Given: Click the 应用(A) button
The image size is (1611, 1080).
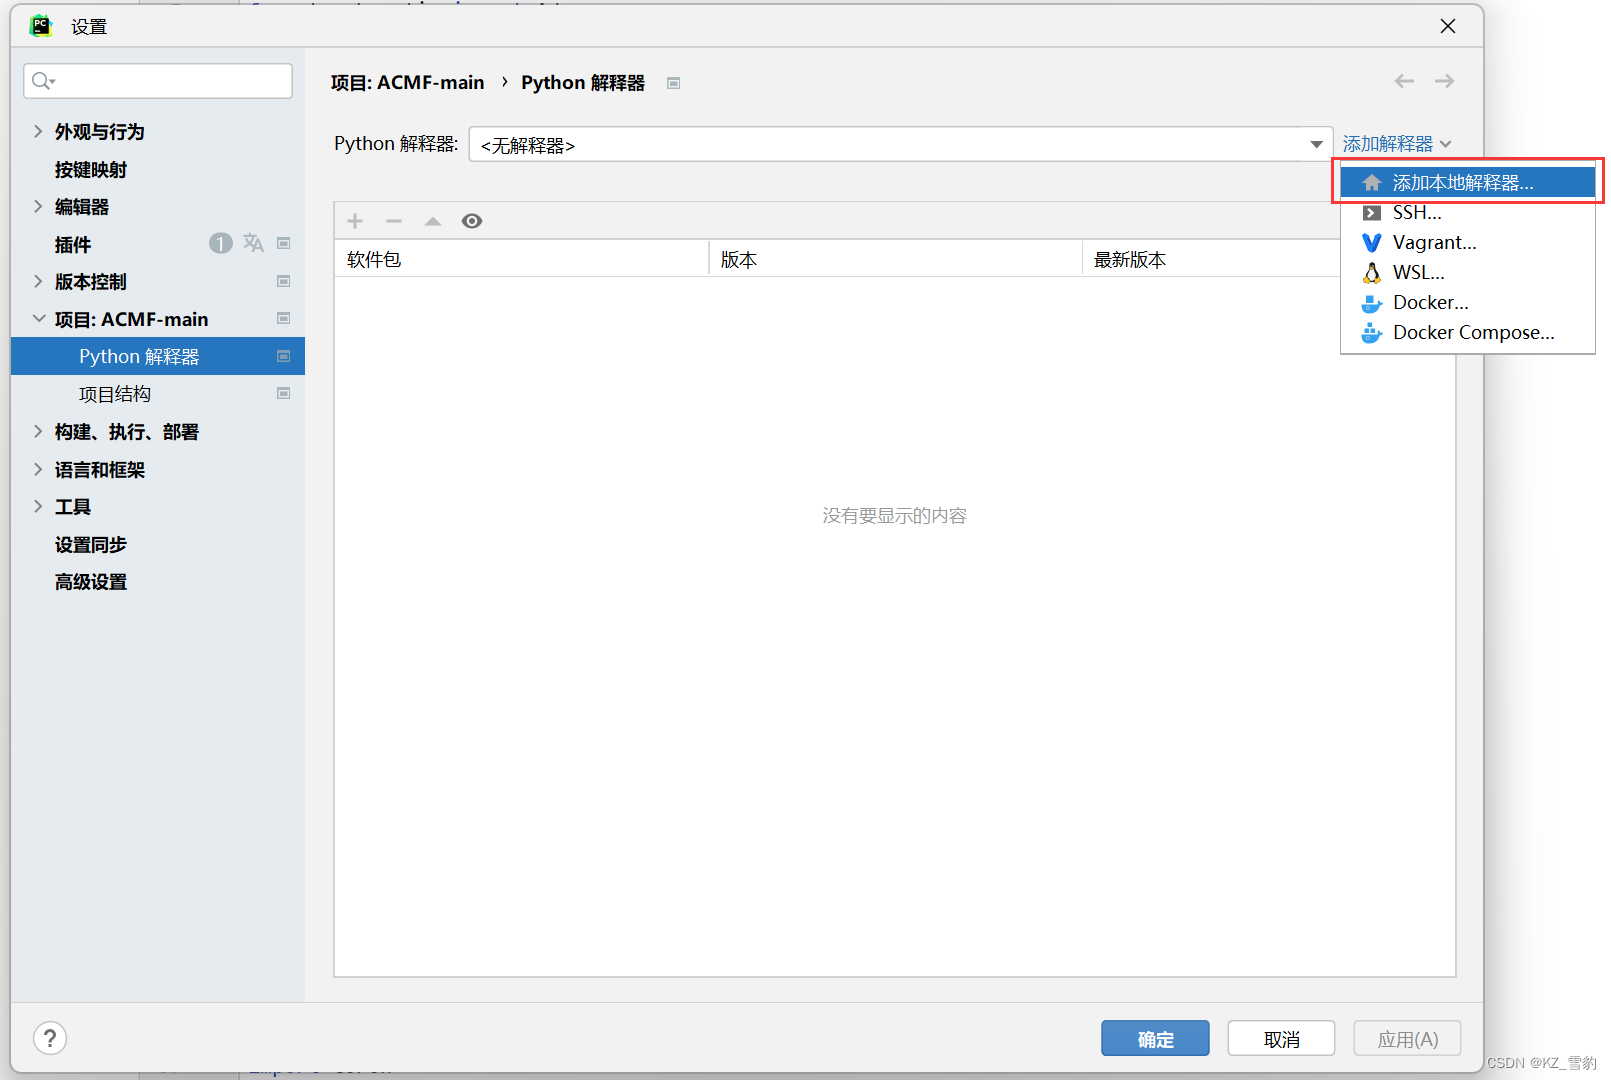Looking at the screenshot, I should click(x=1407, y=1038).
